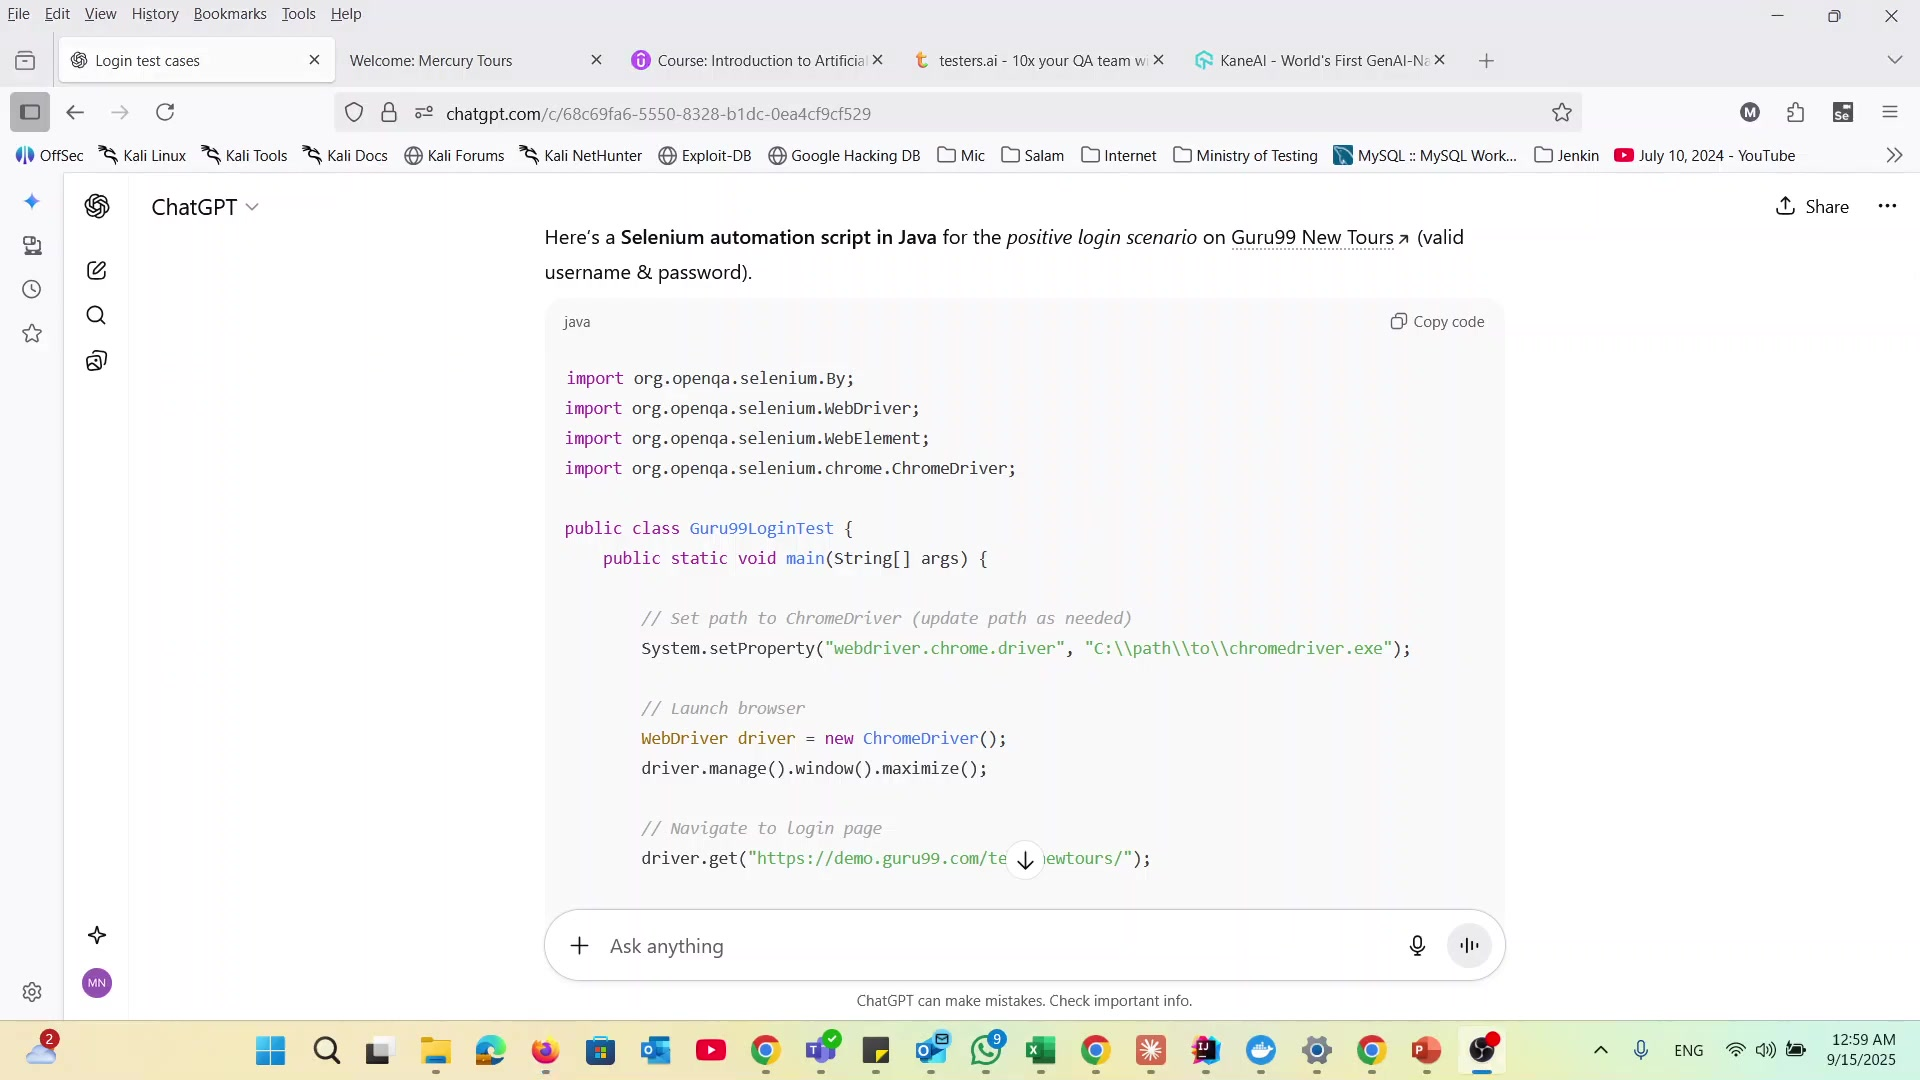Open the library images icon
The height and width of the screenshot is (1080, 1920).
[x=96, y=361]
